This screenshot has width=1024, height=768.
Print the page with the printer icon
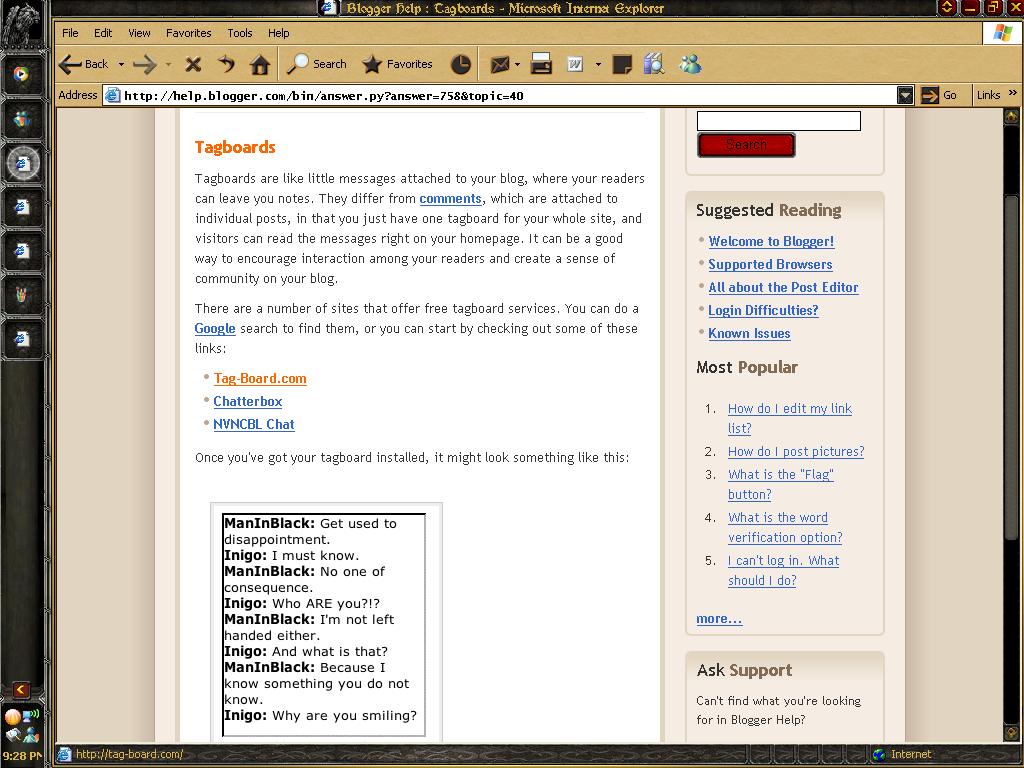(541, 64)
